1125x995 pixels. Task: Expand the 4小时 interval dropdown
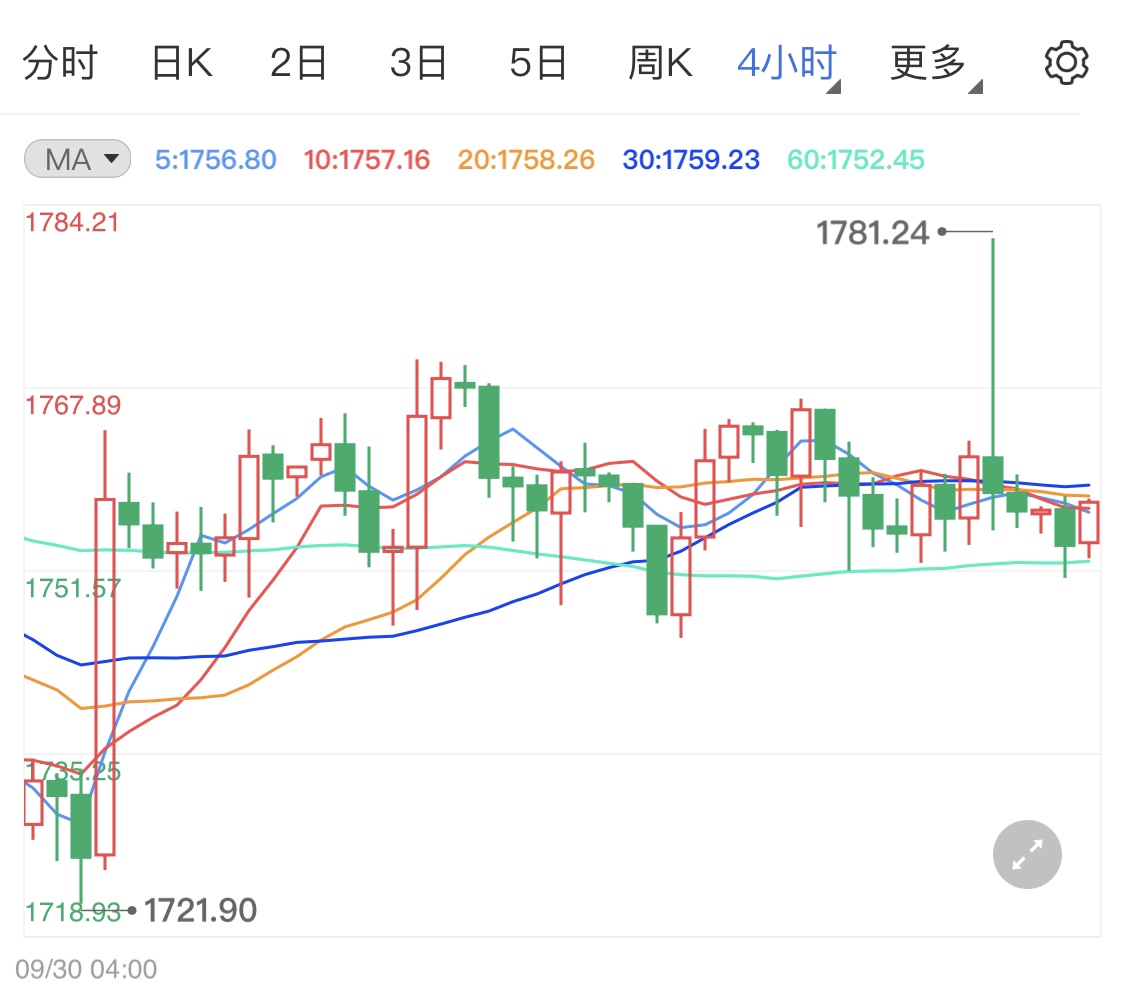789,65
